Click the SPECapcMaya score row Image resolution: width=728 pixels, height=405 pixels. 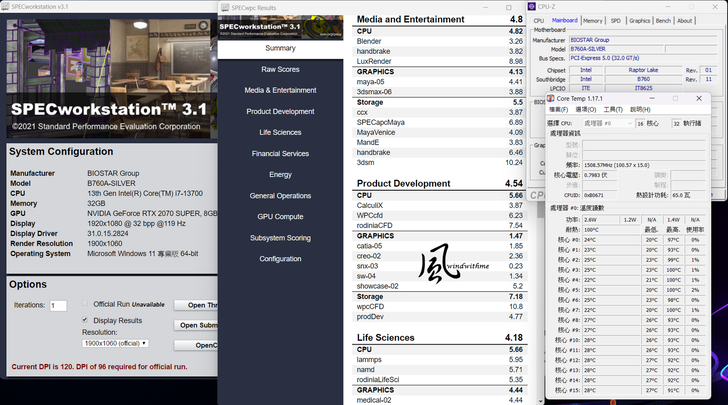click(439, 122)
